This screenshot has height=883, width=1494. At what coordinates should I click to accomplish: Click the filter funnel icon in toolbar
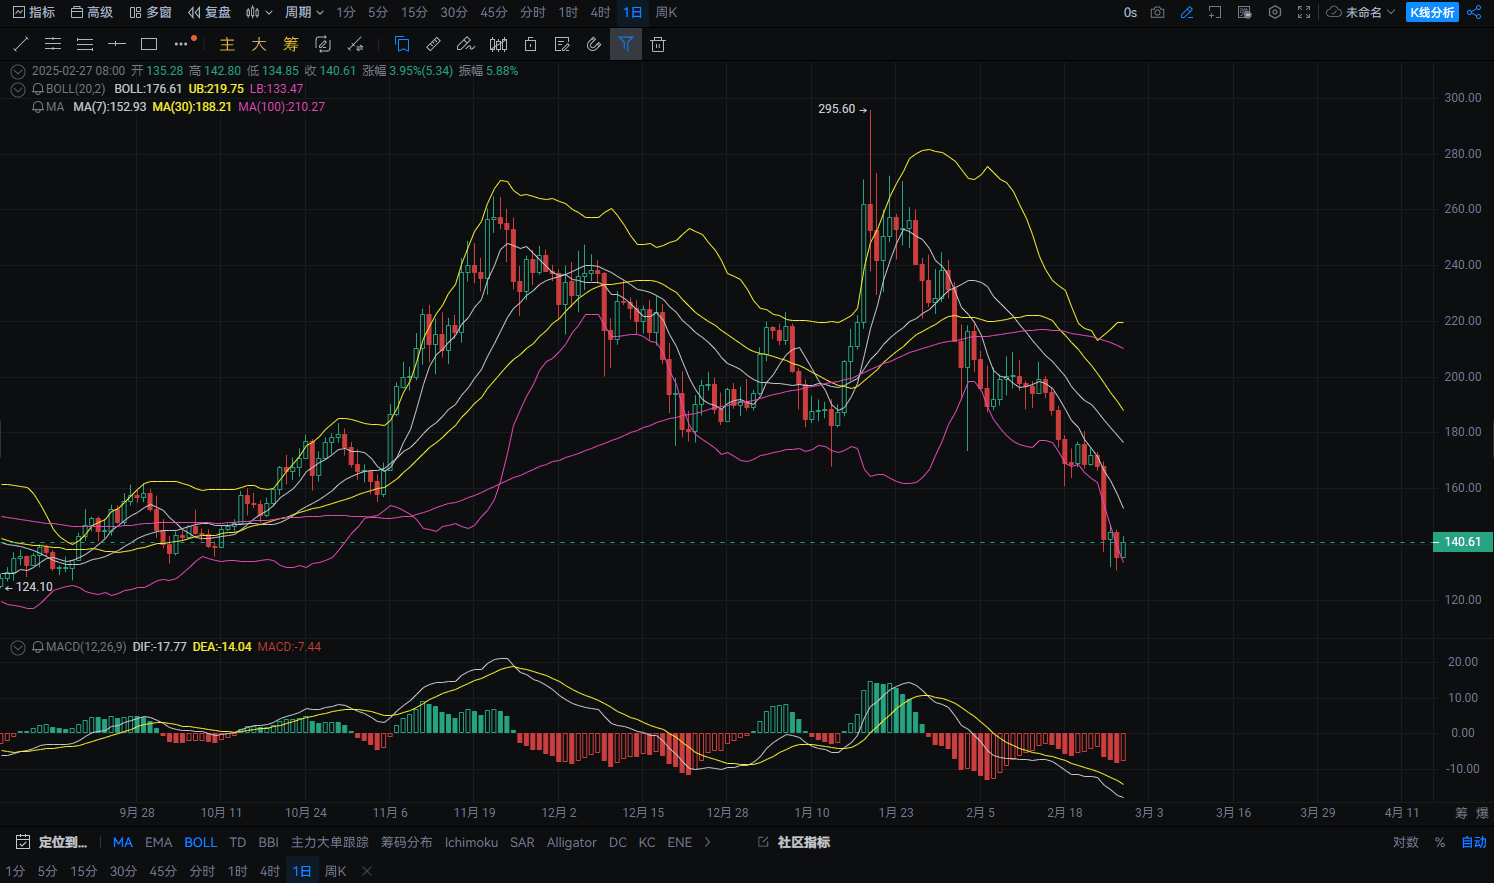[x=625, y=44]
